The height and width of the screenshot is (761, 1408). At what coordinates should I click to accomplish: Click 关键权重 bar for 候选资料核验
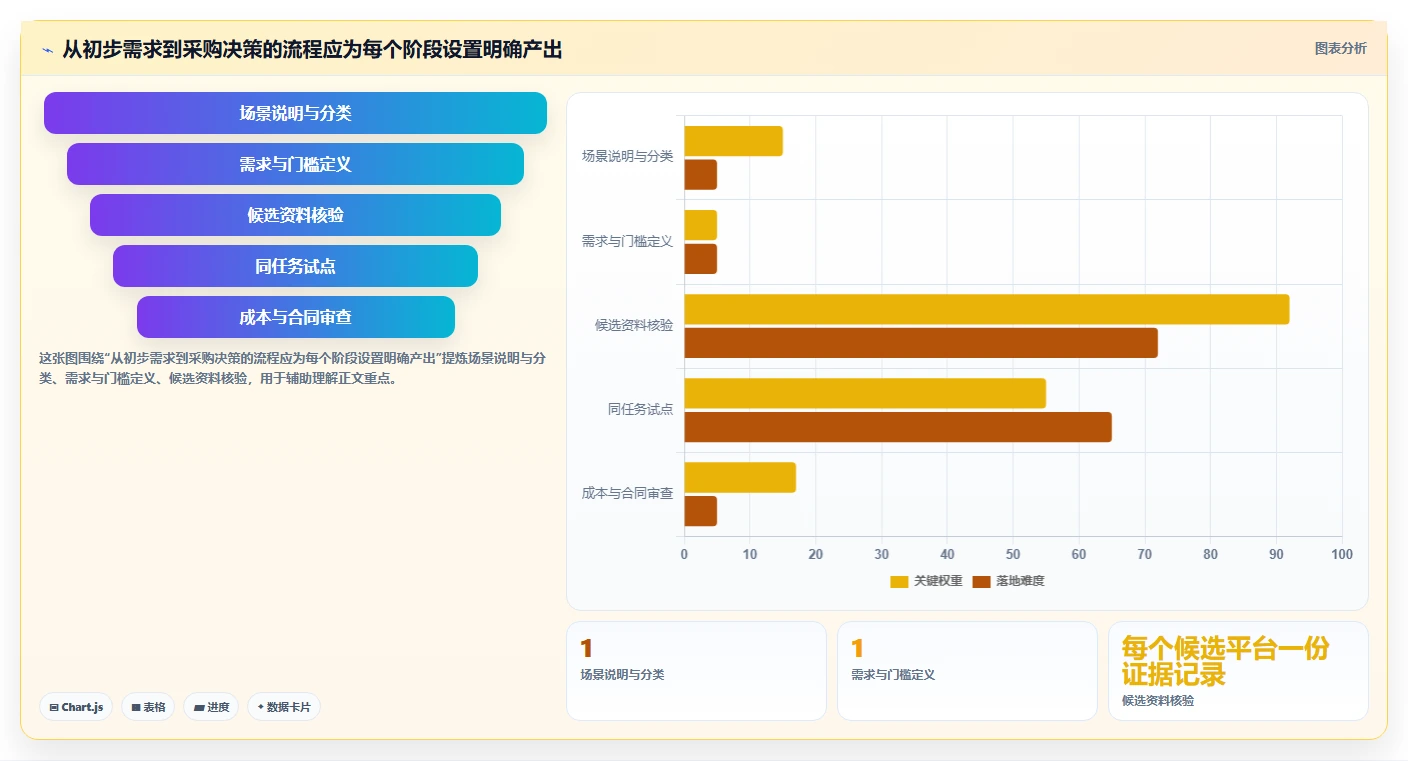[x=987, y=309]
